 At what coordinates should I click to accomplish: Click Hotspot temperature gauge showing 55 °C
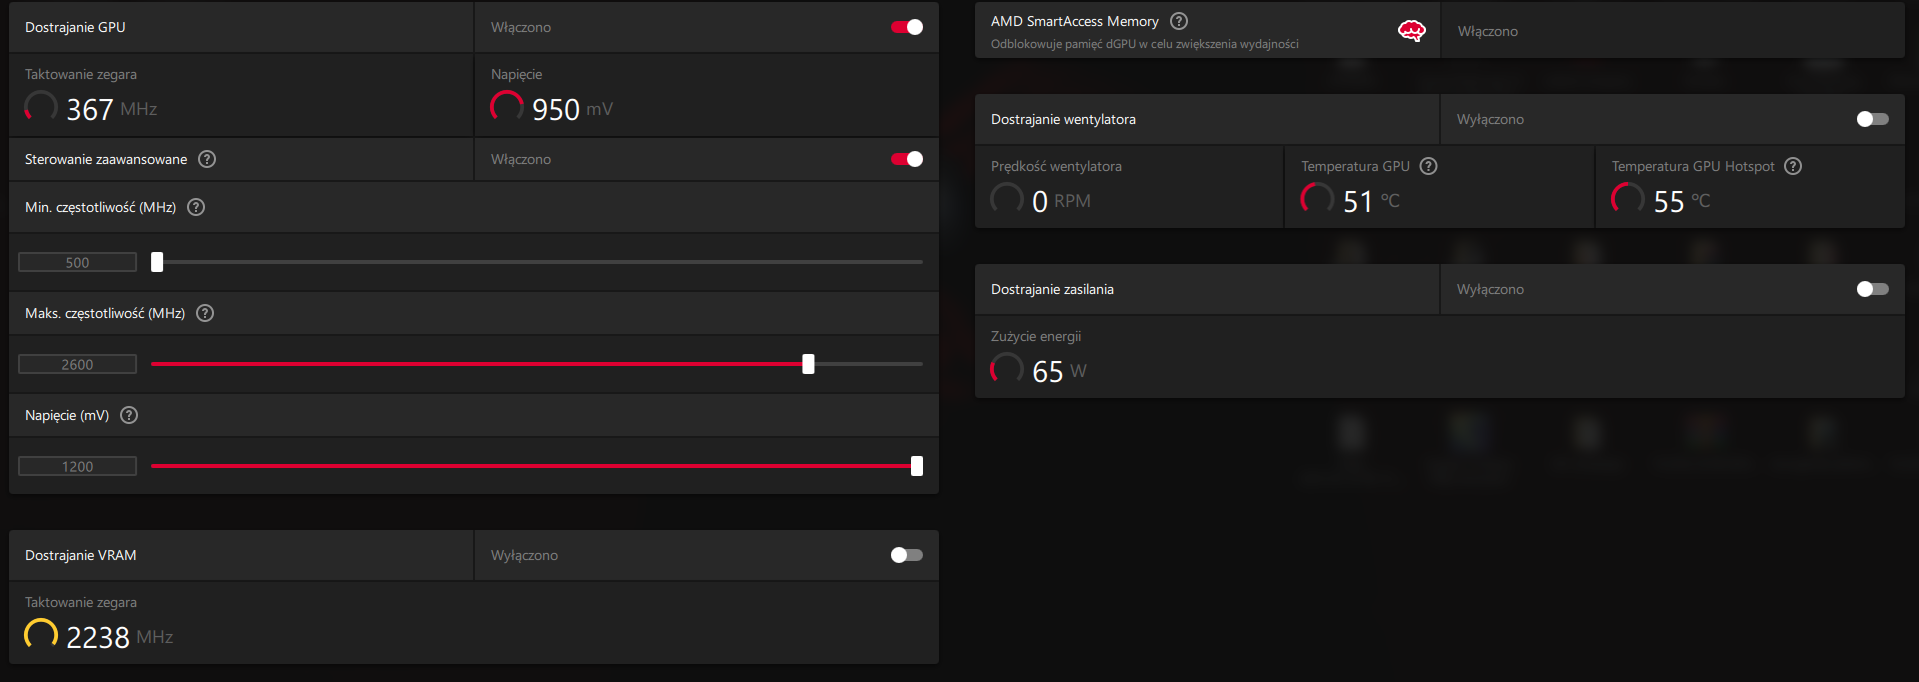point(1628,199)
